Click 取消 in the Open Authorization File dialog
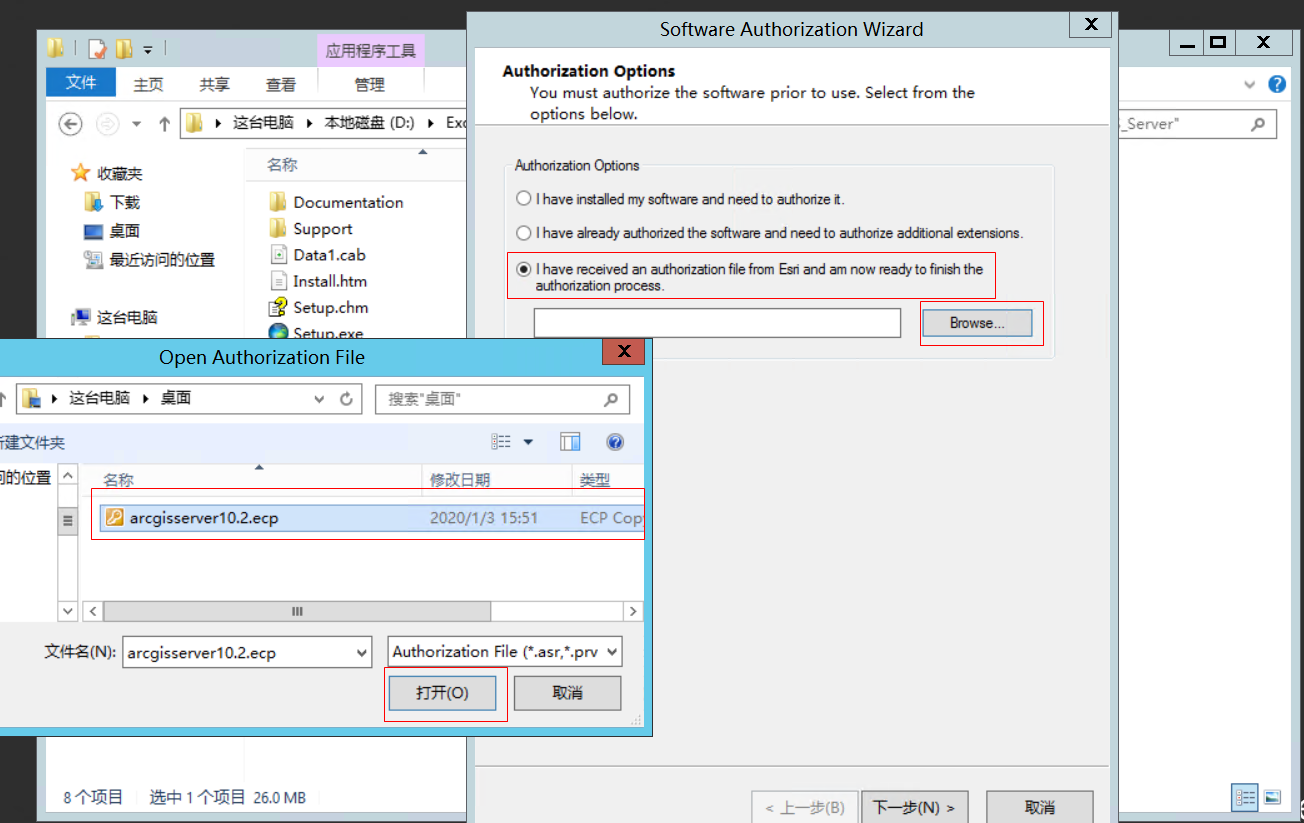The image size is (1304, 823). tap(567, 693)
